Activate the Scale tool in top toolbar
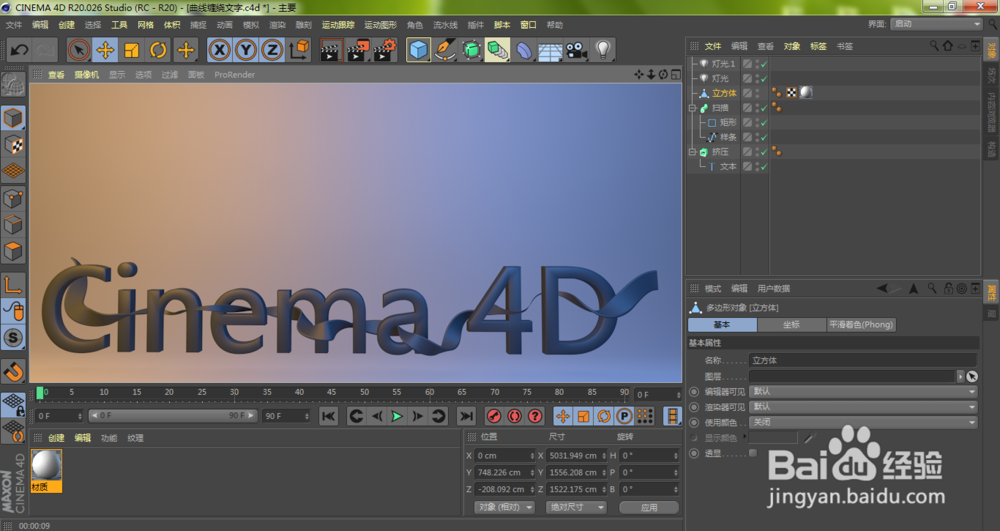1000x531 pixels. [132, 50]
